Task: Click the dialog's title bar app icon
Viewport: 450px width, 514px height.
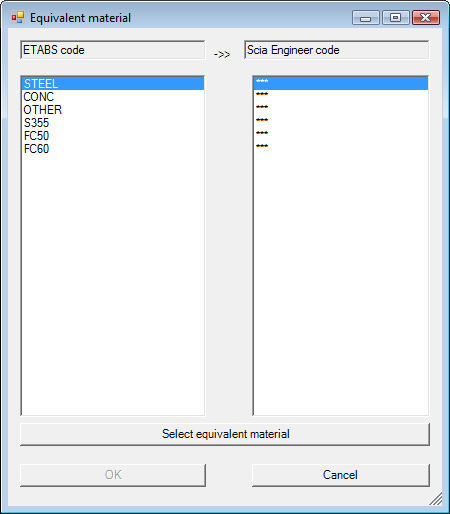Action: click(x=18, y=17)
